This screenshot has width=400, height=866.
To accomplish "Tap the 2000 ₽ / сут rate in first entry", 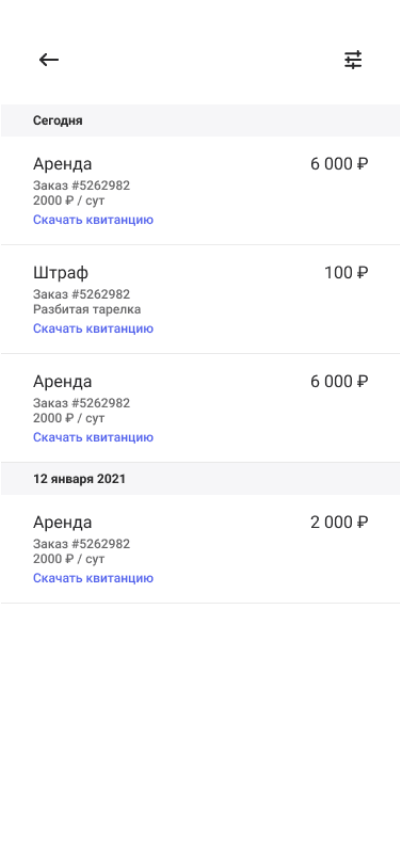I will [x=69, y=200].
